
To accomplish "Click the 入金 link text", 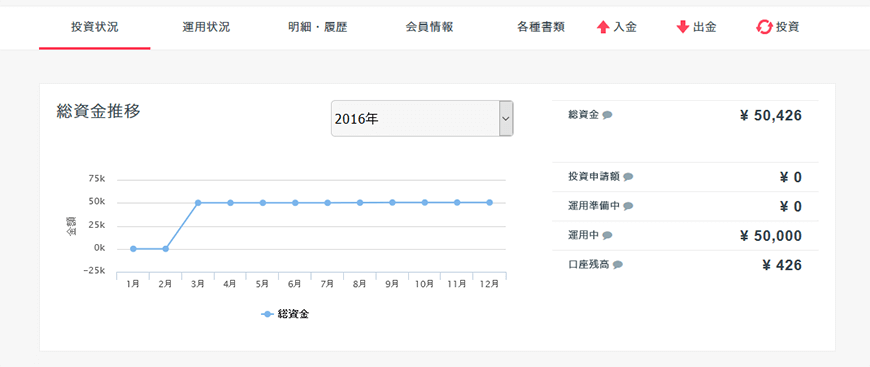I will [x=625, y=27].
